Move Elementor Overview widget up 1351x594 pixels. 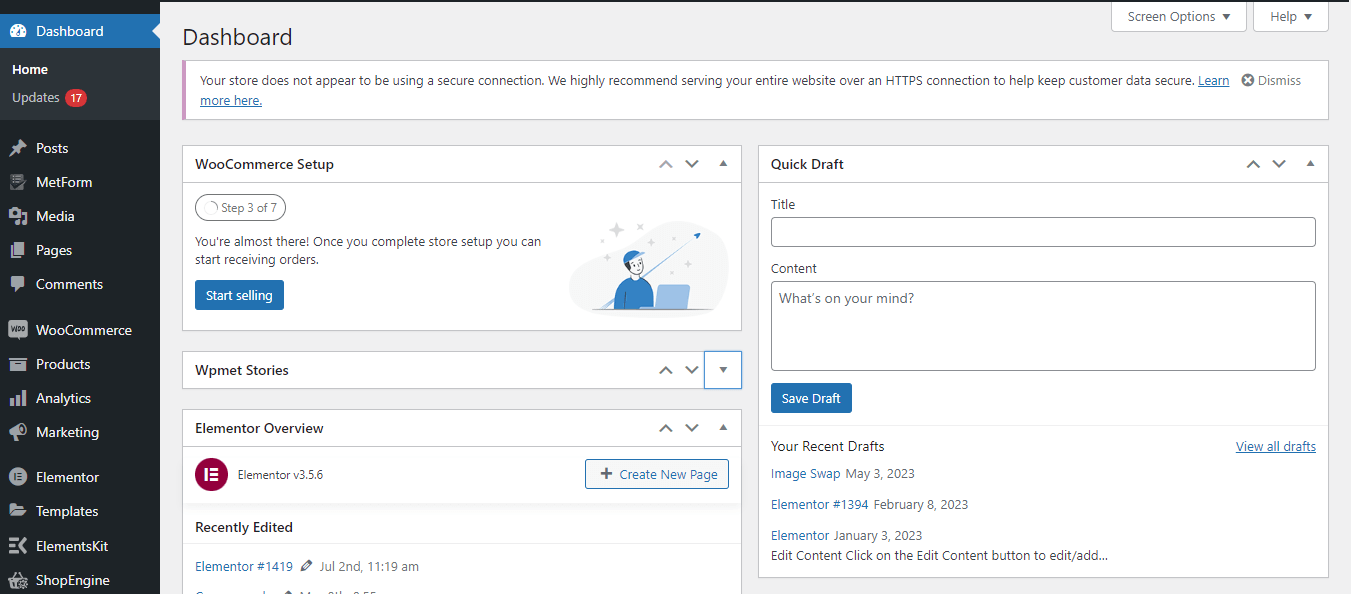(666, 428)
